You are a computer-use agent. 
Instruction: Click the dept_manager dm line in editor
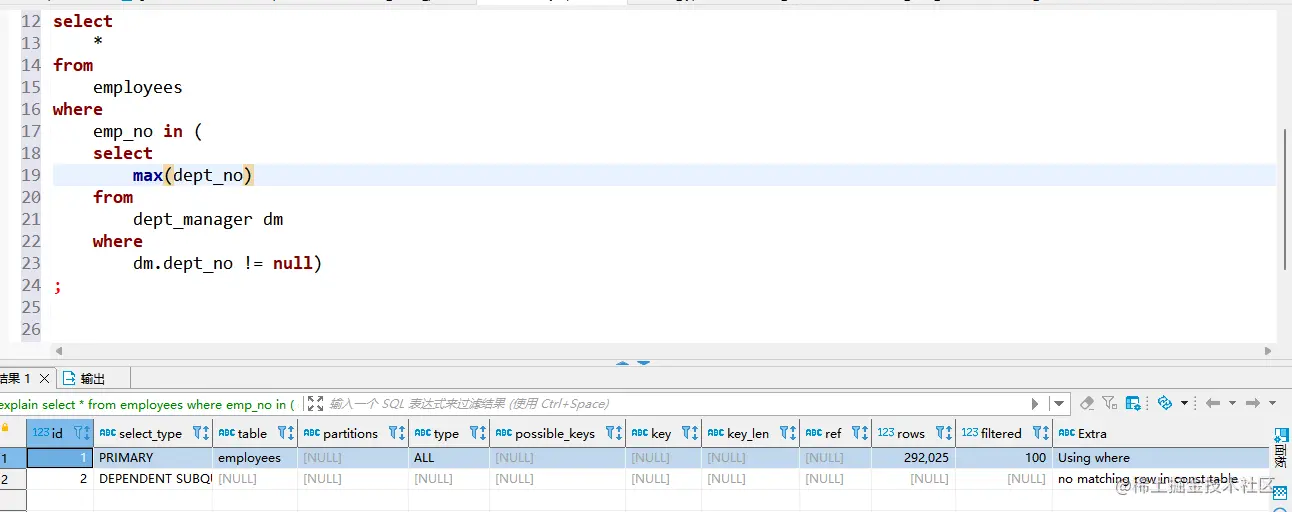208,219
